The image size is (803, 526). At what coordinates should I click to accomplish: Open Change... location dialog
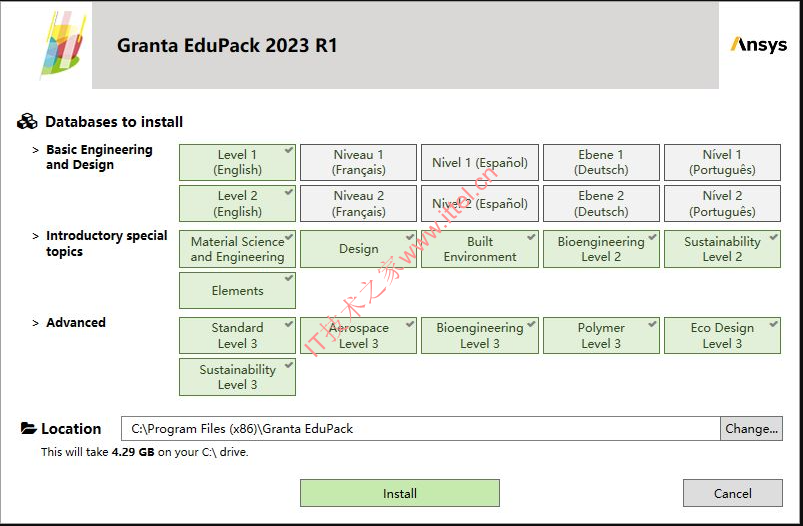pos(751,429)
